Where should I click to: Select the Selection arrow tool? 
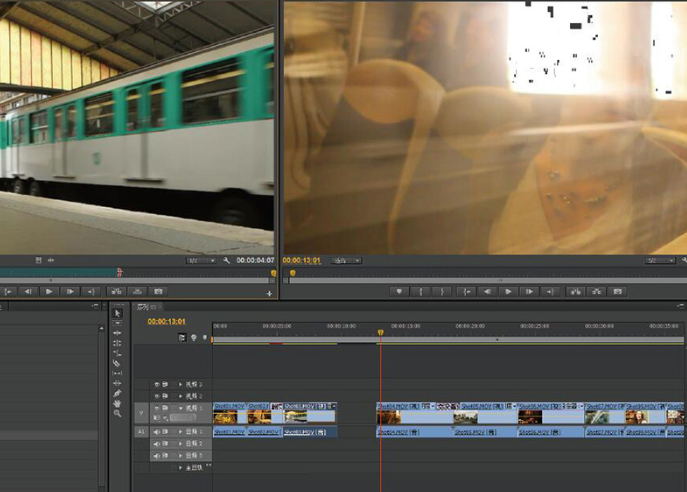point(117,313)
